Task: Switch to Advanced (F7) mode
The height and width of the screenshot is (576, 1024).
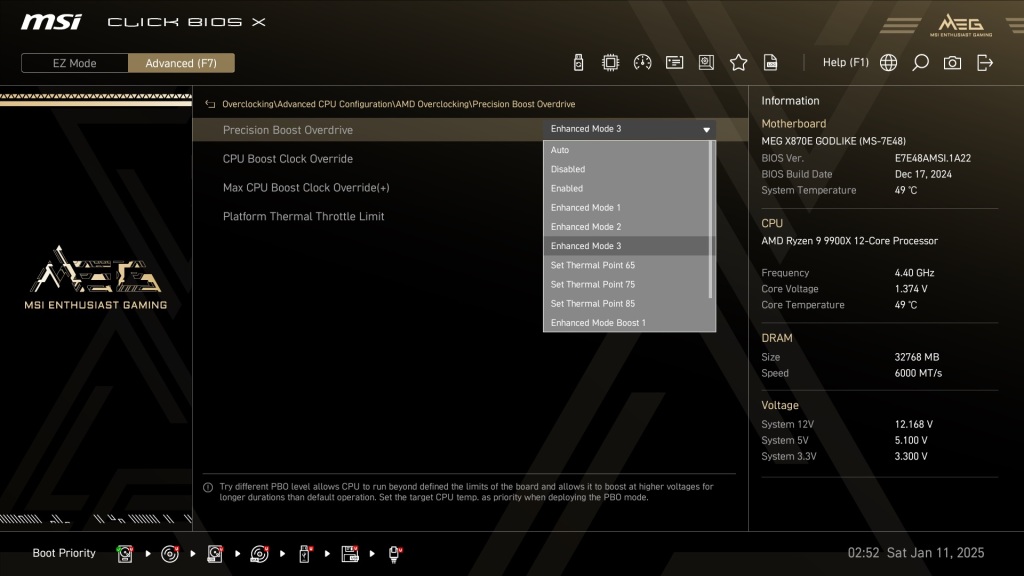Action: coord(181,63)
